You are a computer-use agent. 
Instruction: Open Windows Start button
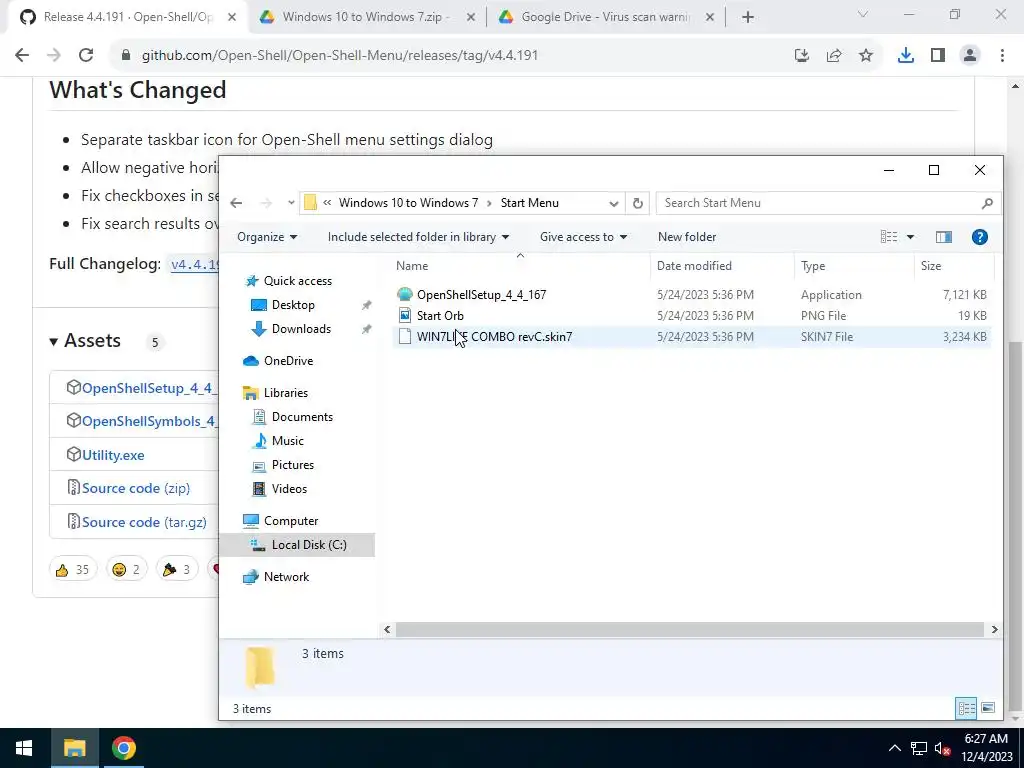pyautogui.click(x=24, y=748)
